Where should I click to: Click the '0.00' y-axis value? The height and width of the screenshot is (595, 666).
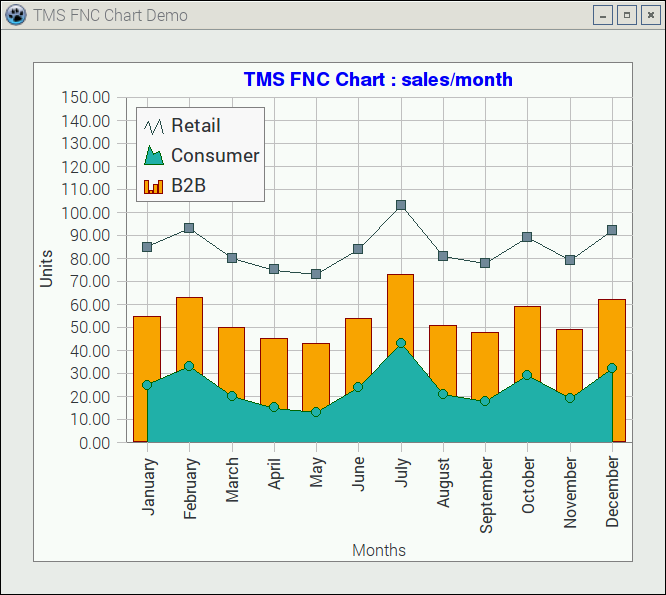[x=94, y=443]
